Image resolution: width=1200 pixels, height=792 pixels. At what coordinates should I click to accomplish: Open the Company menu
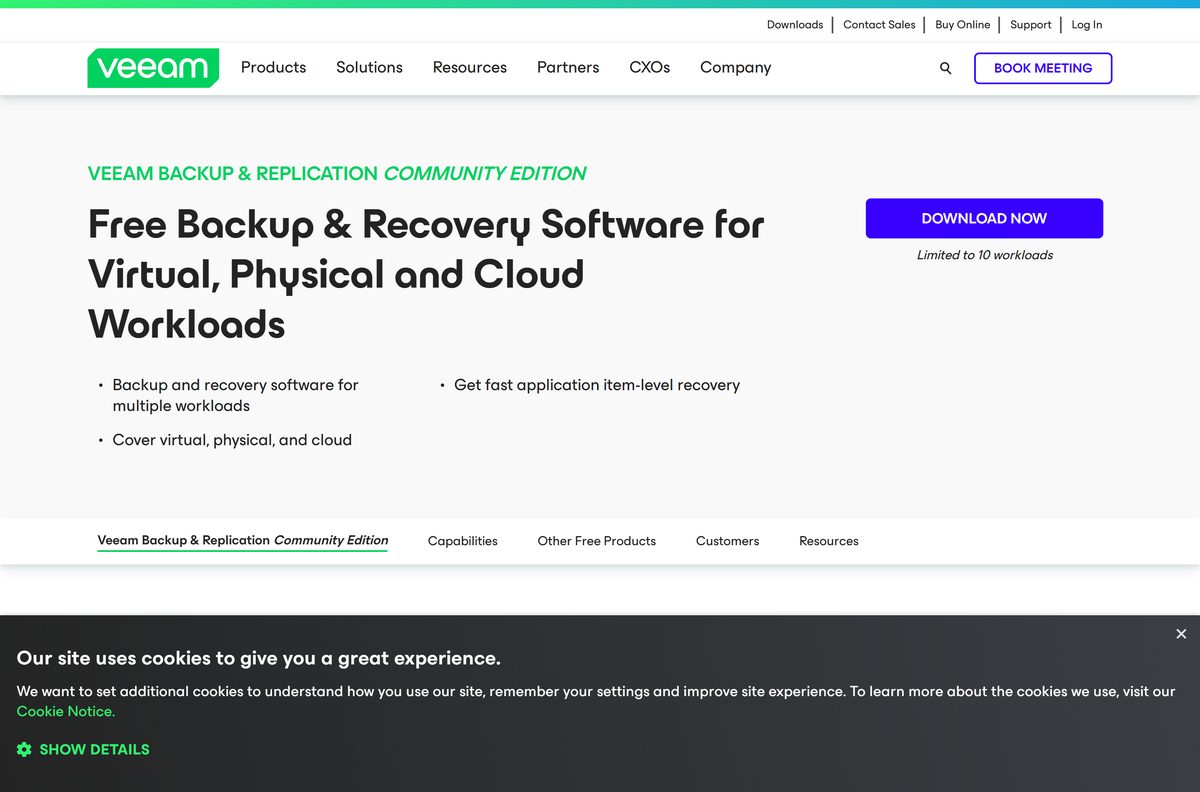735,67
